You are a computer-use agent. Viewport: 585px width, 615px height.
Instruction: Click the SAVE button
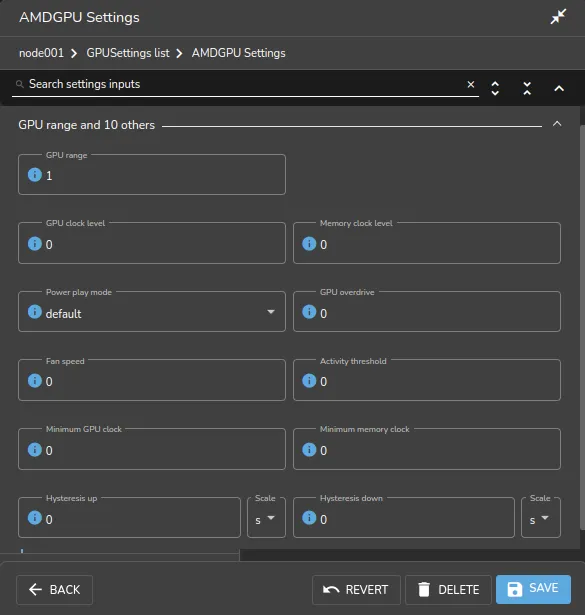[533, 589]
